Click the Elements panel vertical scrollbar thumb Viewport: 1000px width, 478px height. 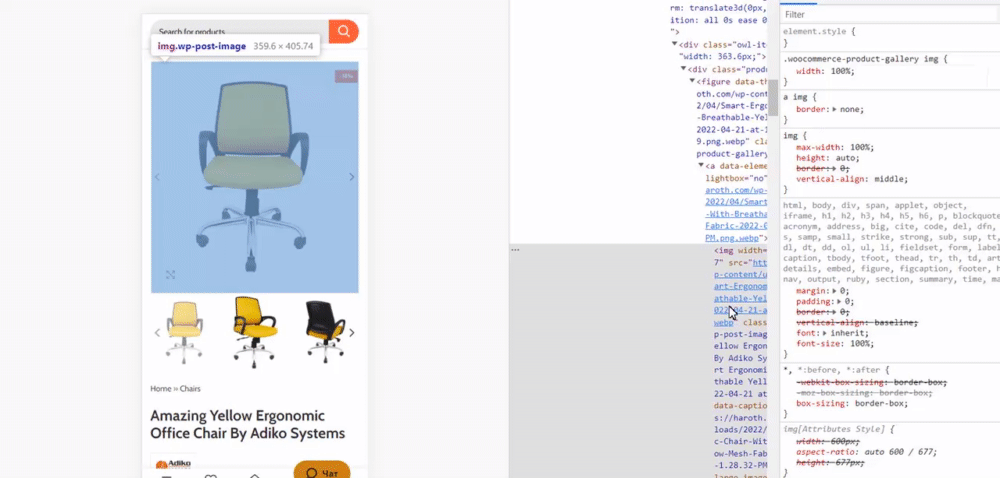coord(772,98)
